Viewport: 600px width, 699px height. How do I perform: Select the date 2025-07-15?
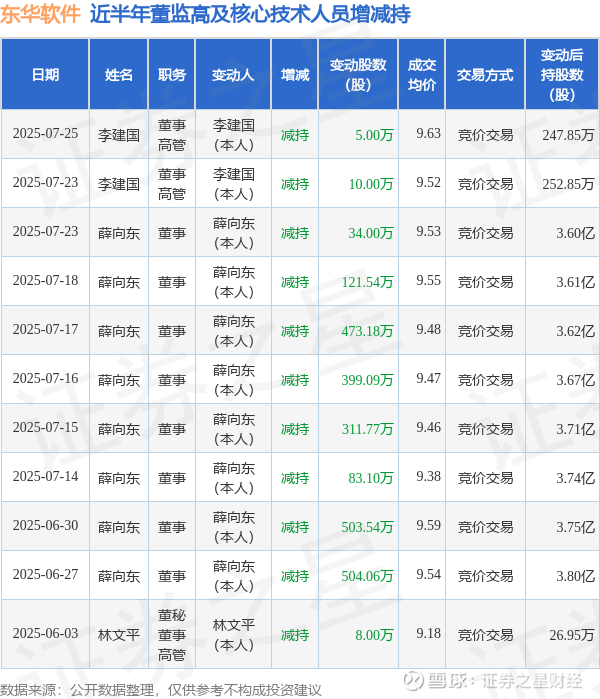point(45,428)
